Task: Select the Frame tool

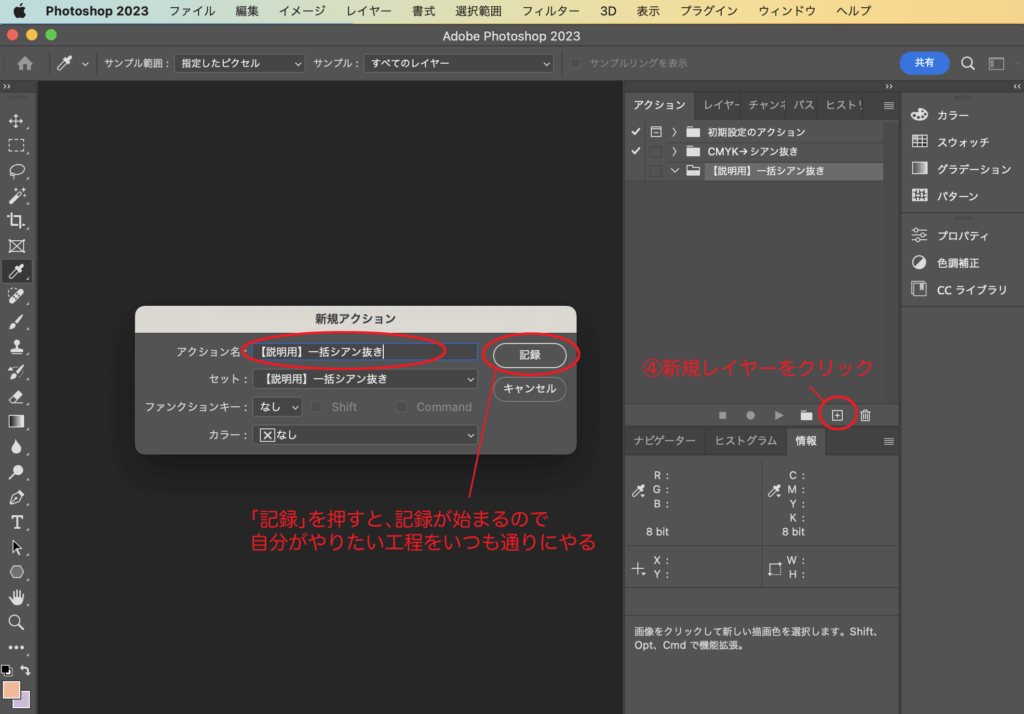Action: click(16, 246)
